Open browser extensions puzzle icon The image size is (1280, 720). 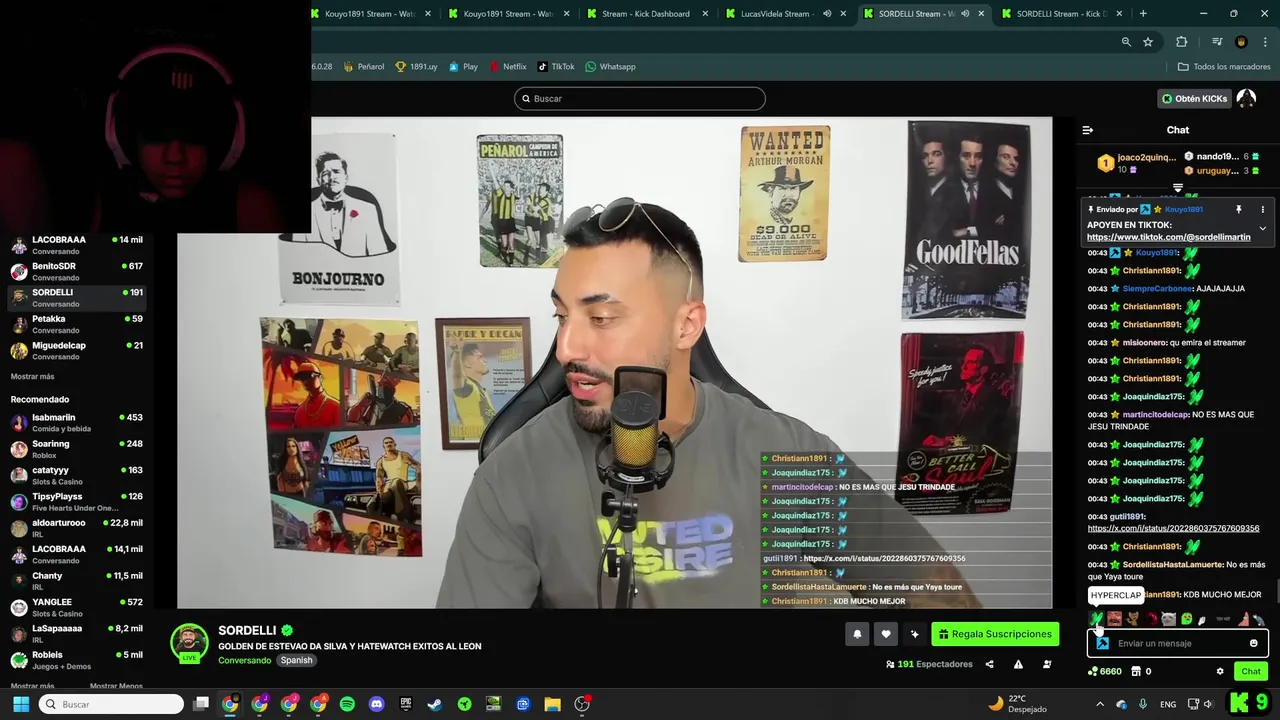(x=1182, y=42)
